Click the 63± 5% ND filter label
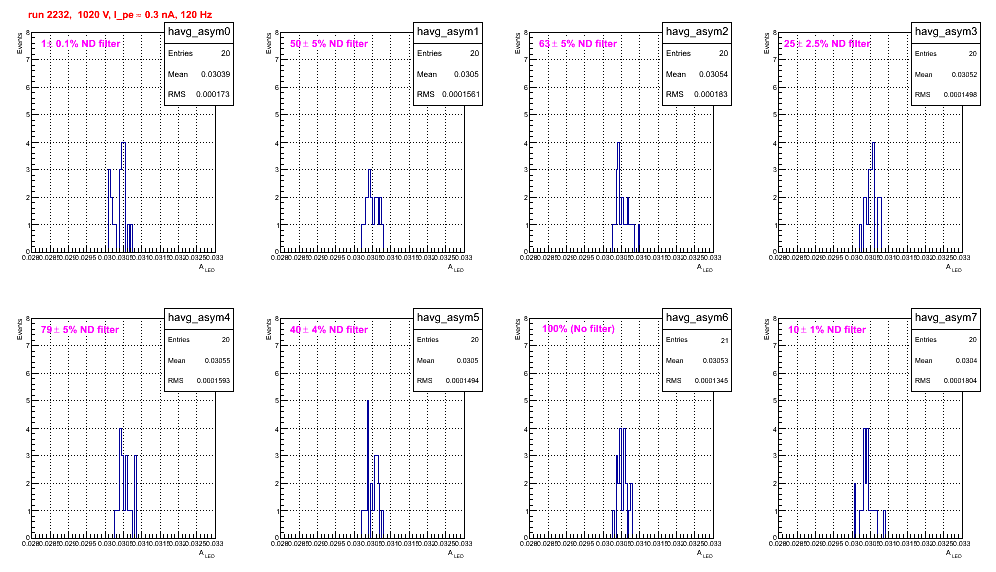Screen dimensions: 996x572 tap(578, 43)
